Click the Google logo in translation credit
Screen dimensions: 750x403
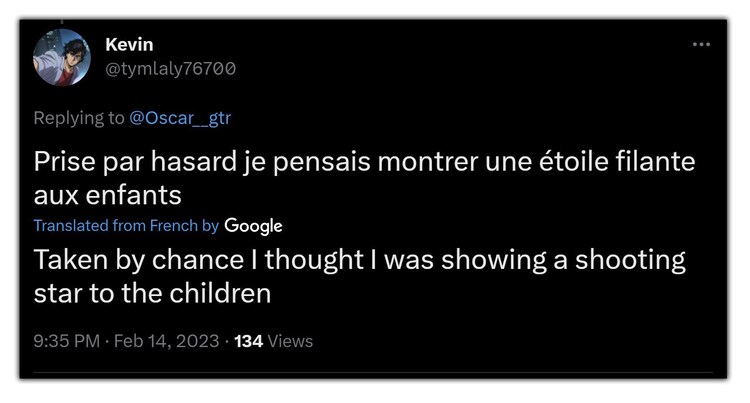253,226
